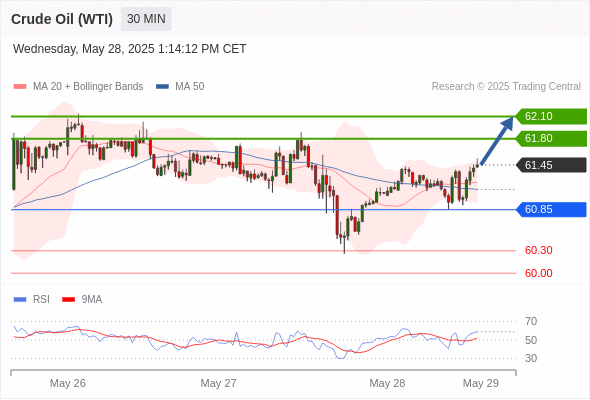Click the 30 MIN timeframe badge
The image size is (590, 400).
pyautogui.click(x=146, y=19)
